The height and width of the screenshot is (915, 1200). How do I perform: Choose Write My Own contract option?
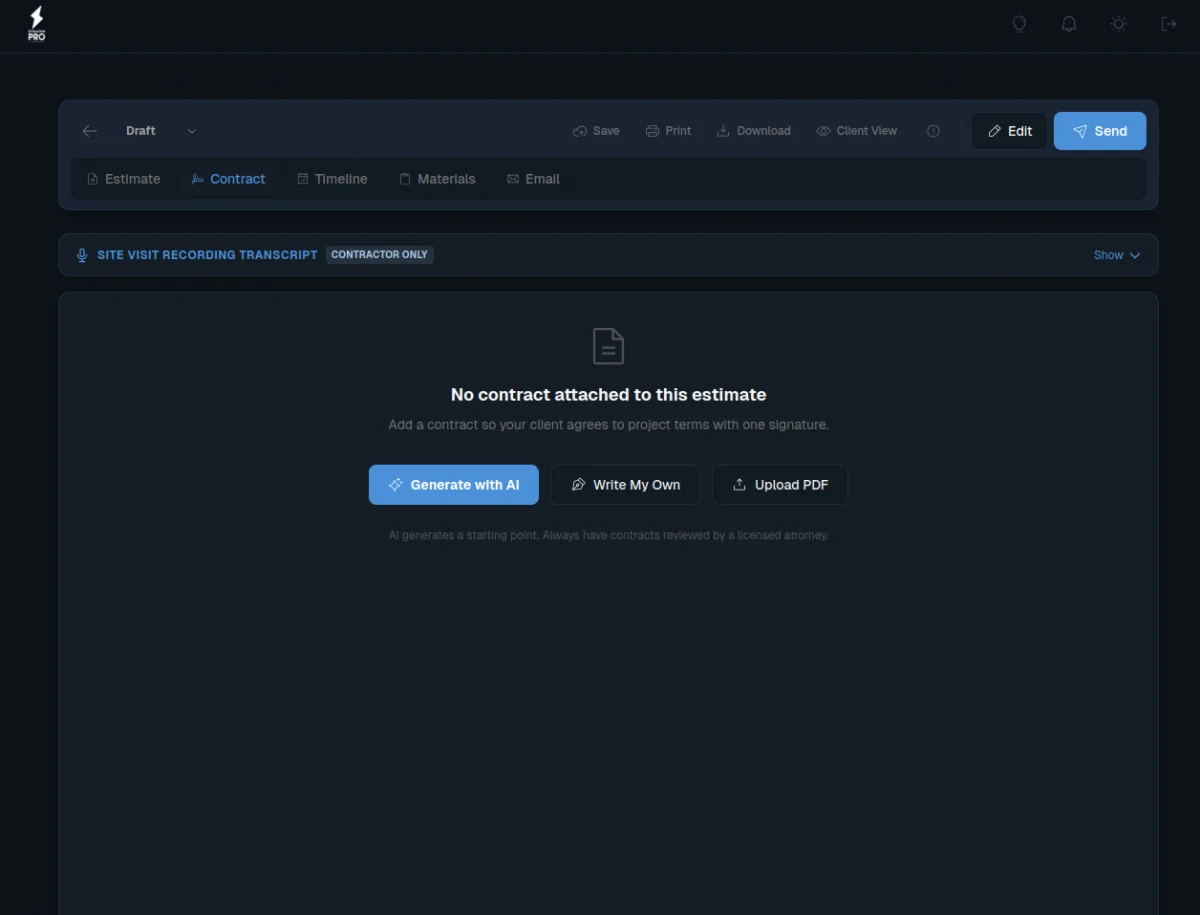625,484
